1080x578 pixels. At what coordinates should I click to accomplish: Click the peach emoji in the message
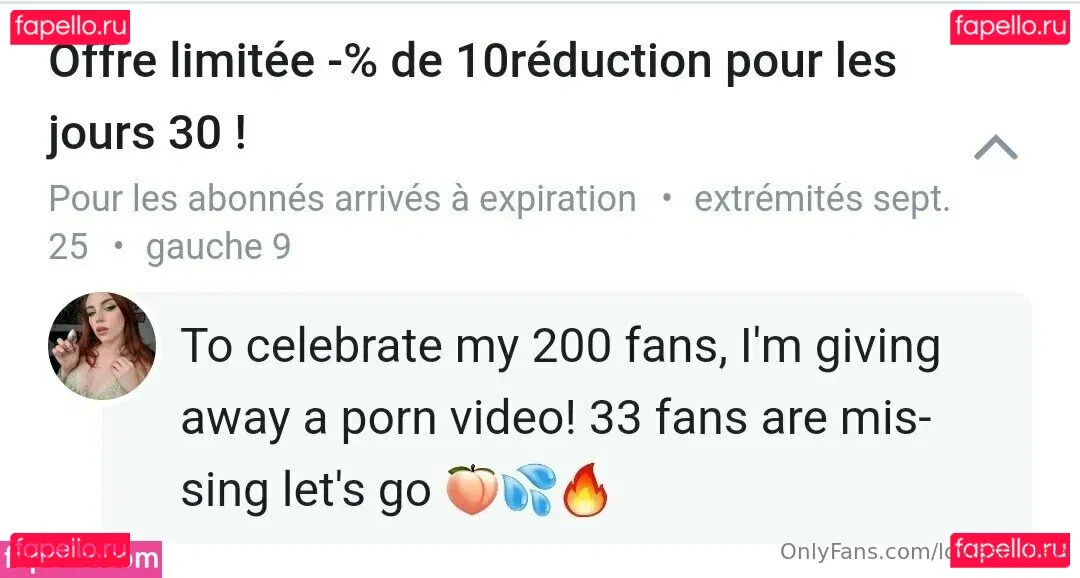(470, 492)
